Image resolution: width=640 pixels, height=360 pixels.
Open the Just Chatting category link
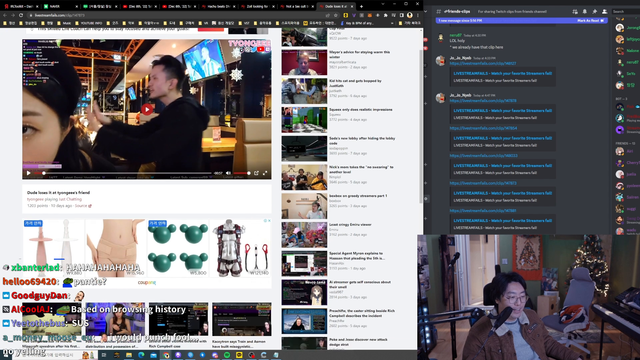click(x=70, y=199)
